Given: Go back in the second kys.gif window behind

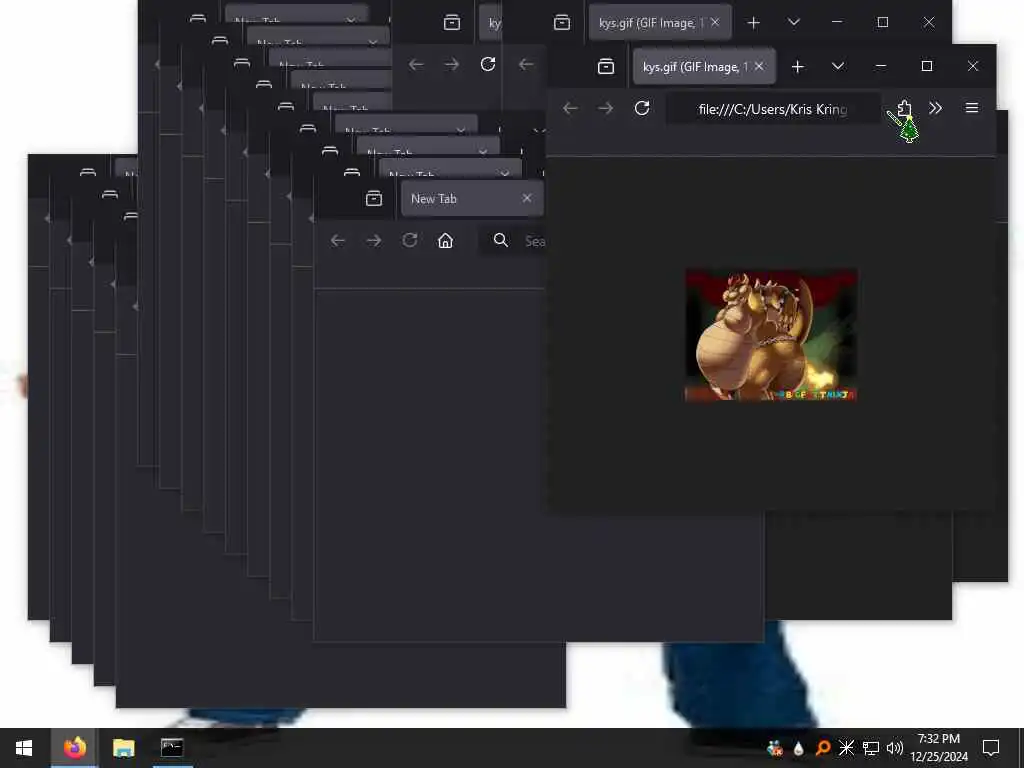Looking at the screenshot, I should tap(526, 64).
